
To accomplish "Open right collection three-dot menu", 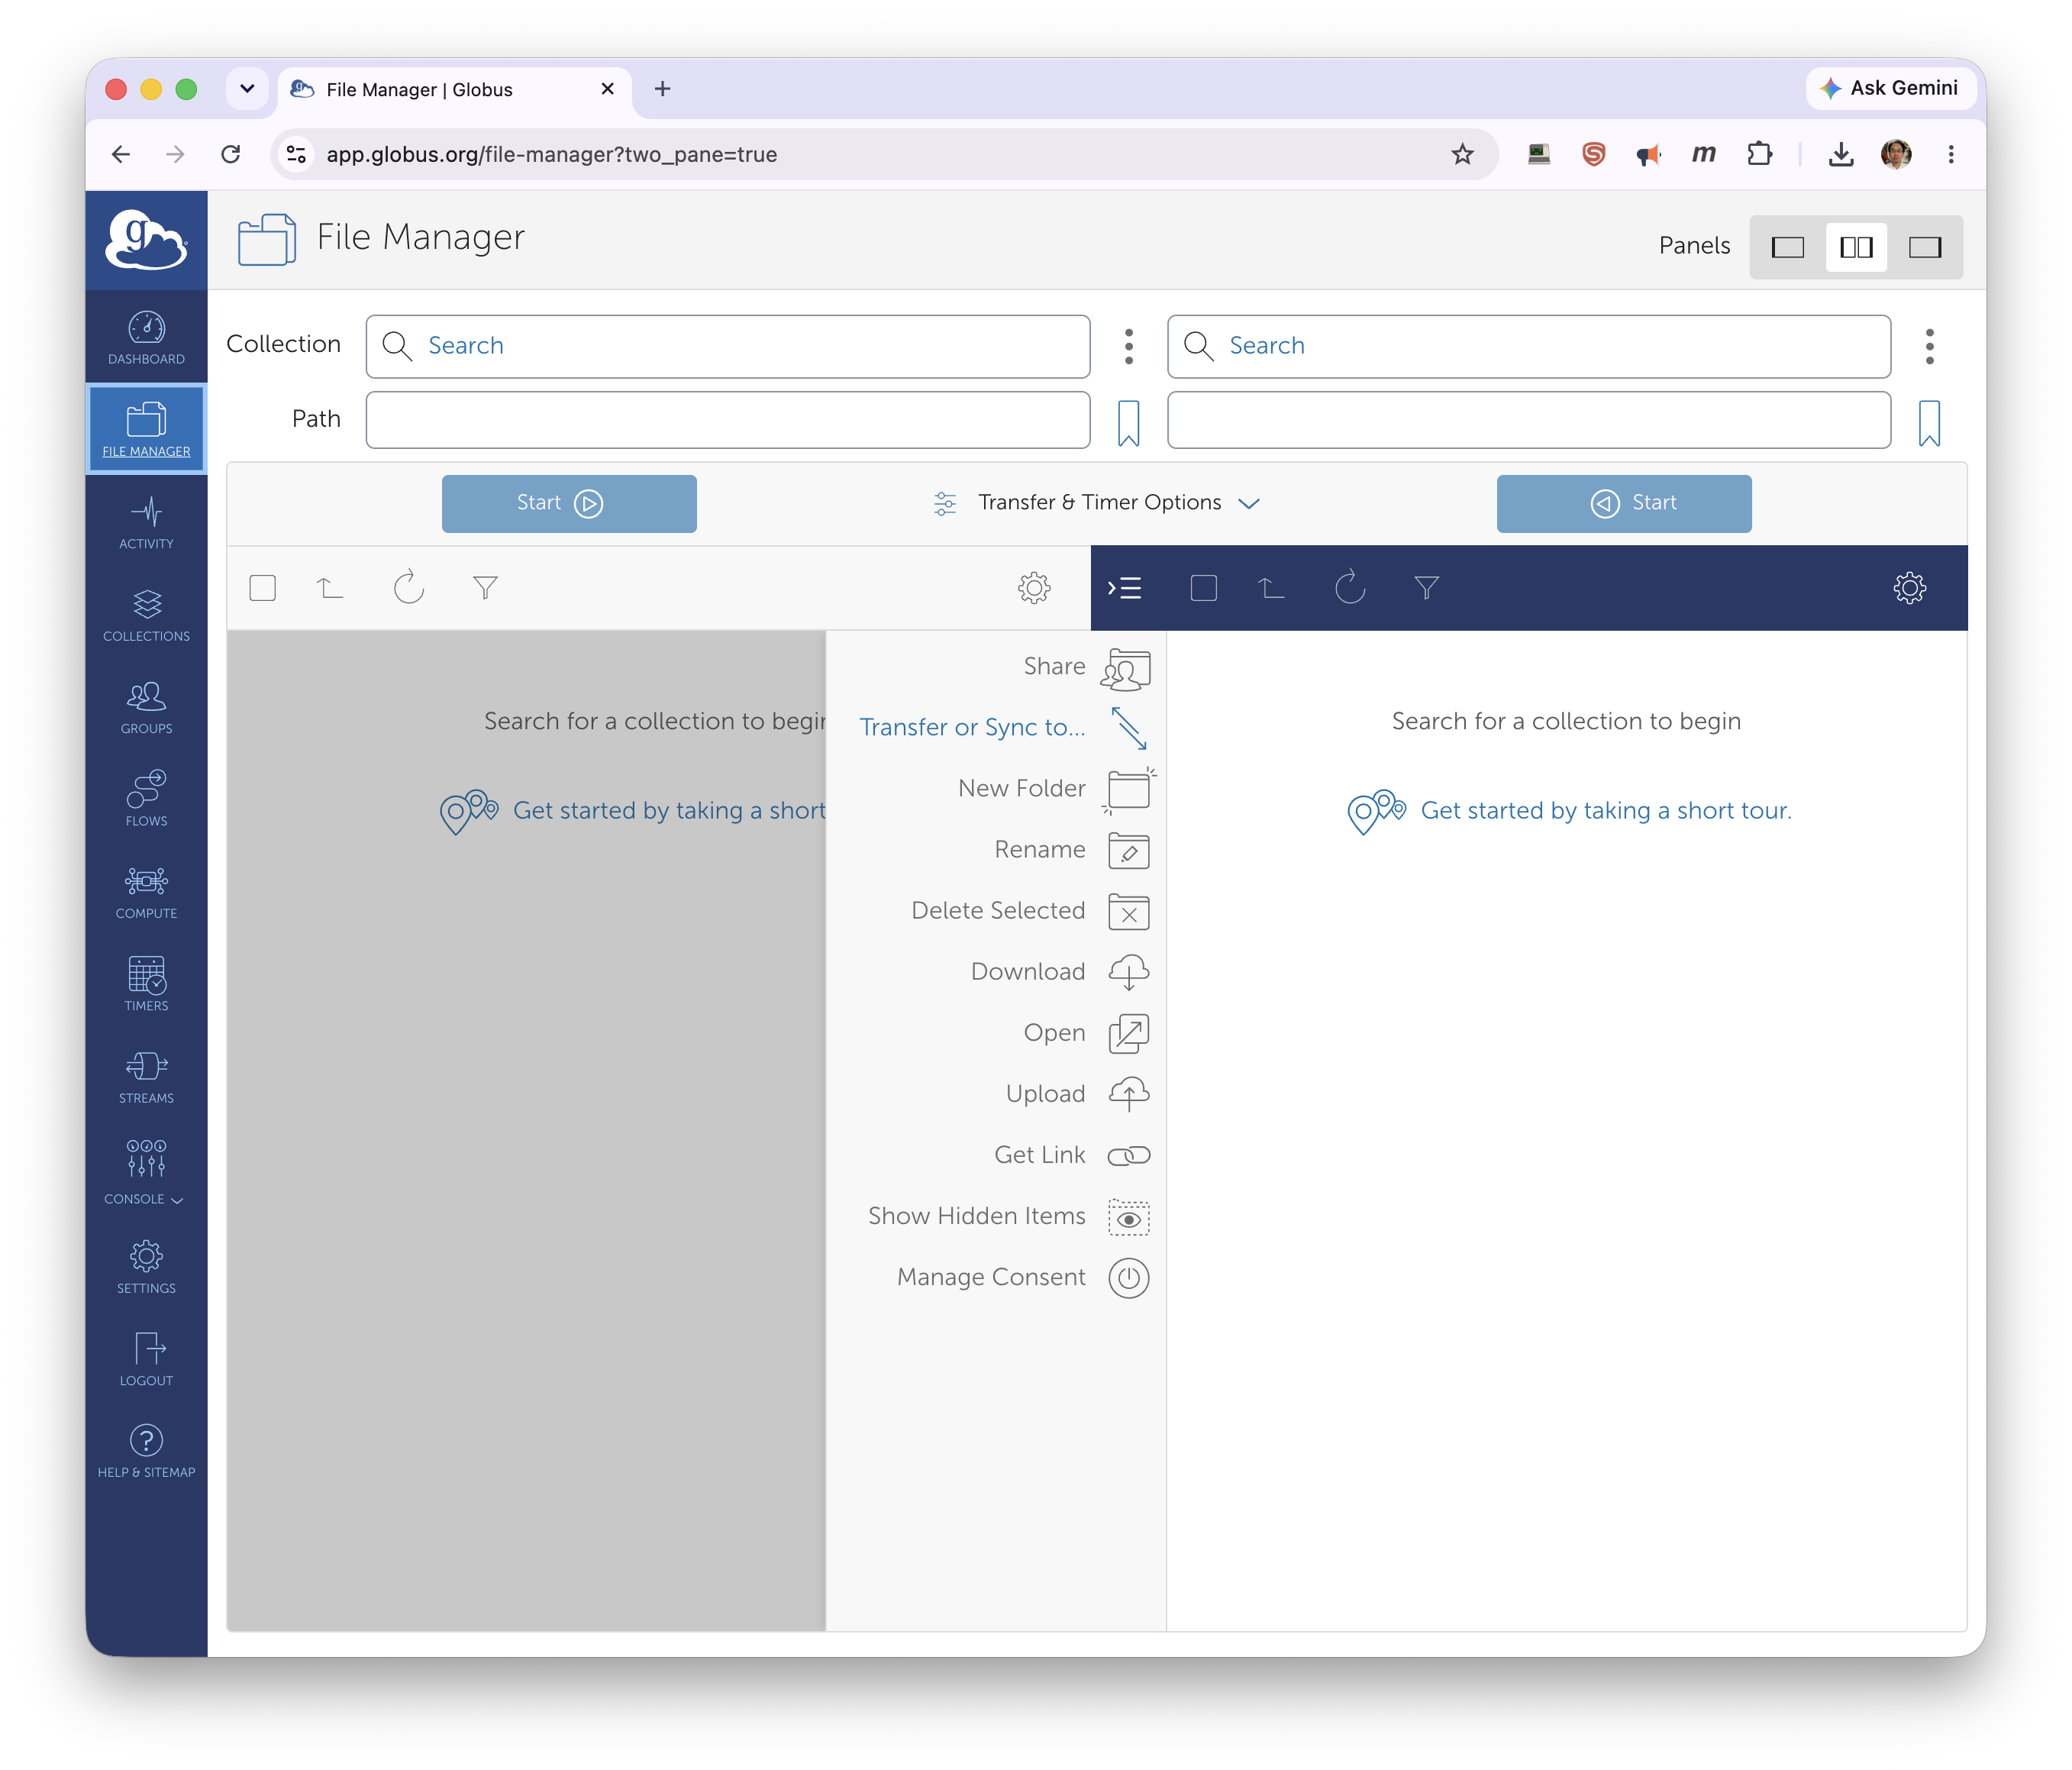I will click(x=1929, y=346).
